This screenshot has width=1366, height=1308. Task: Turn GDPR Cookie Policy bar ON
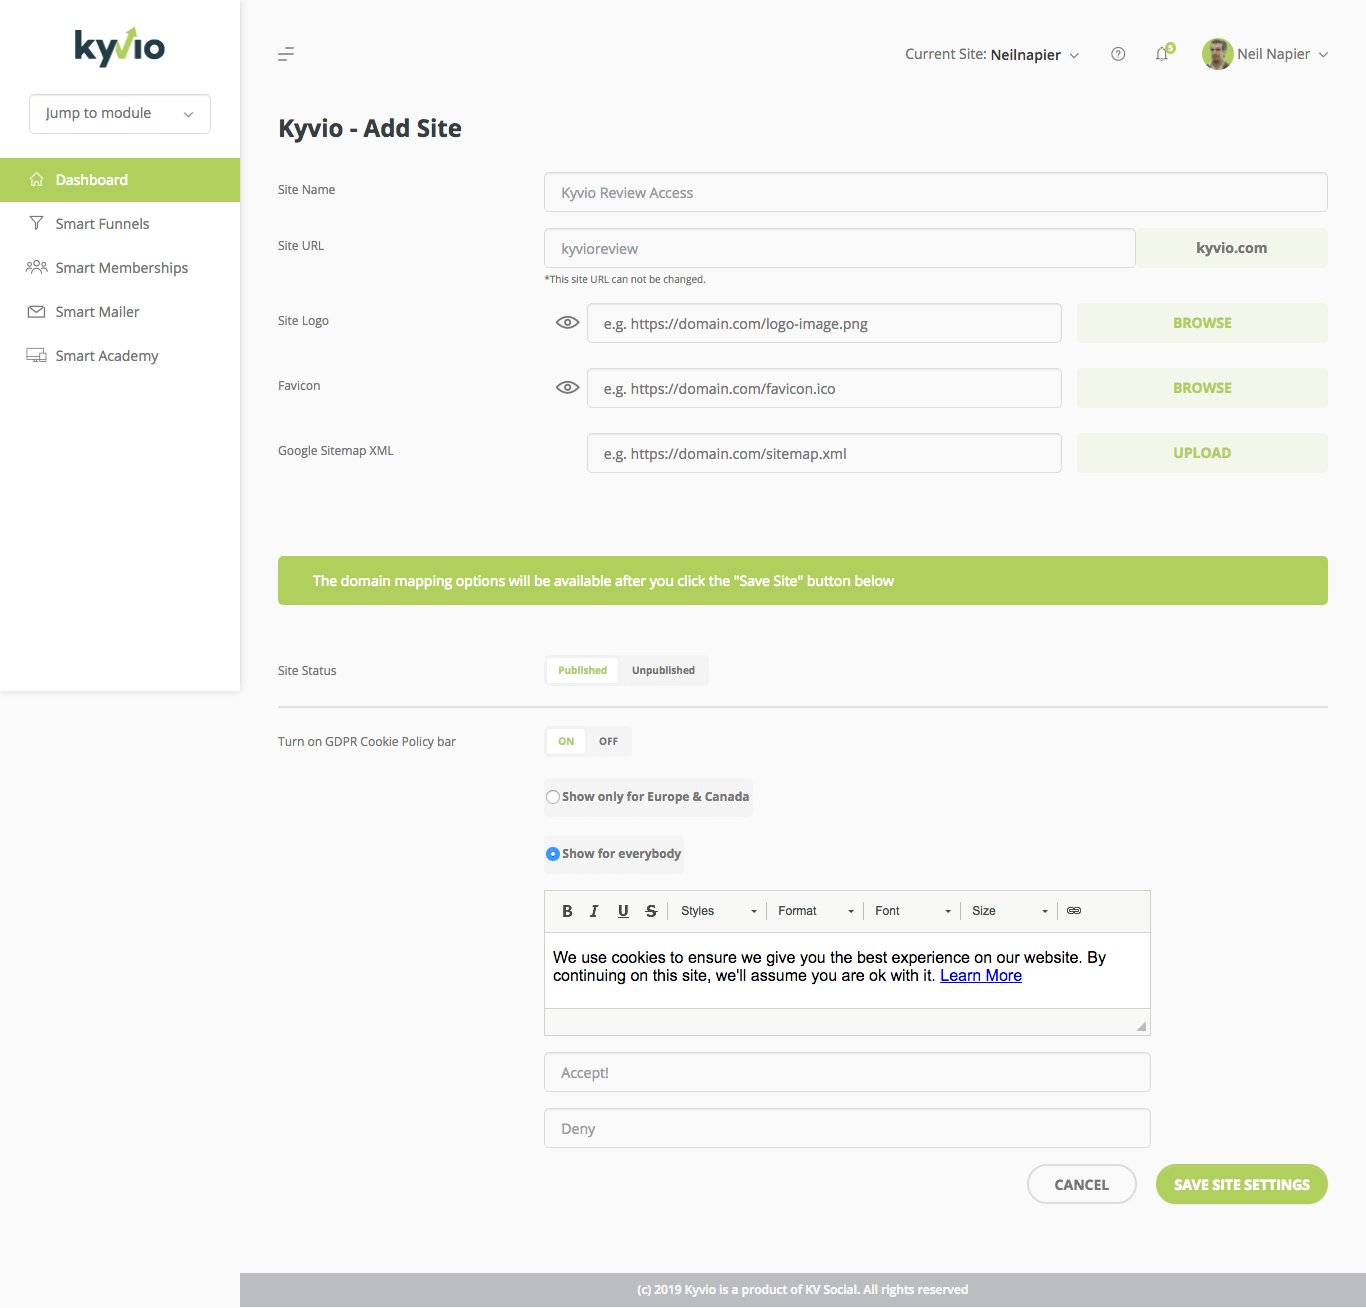click(566, 741)
